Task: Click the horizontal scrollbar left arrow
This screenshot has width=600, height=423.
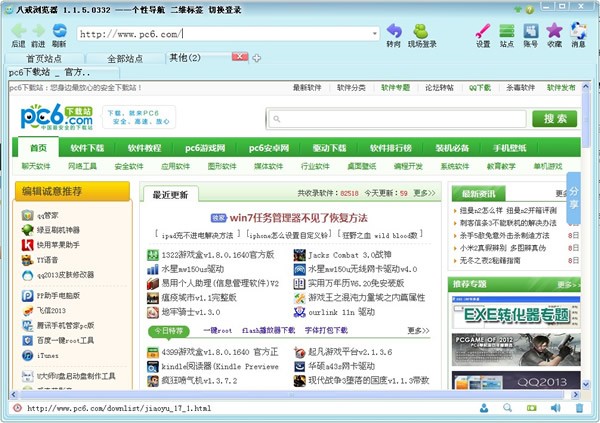Action: 13,394
